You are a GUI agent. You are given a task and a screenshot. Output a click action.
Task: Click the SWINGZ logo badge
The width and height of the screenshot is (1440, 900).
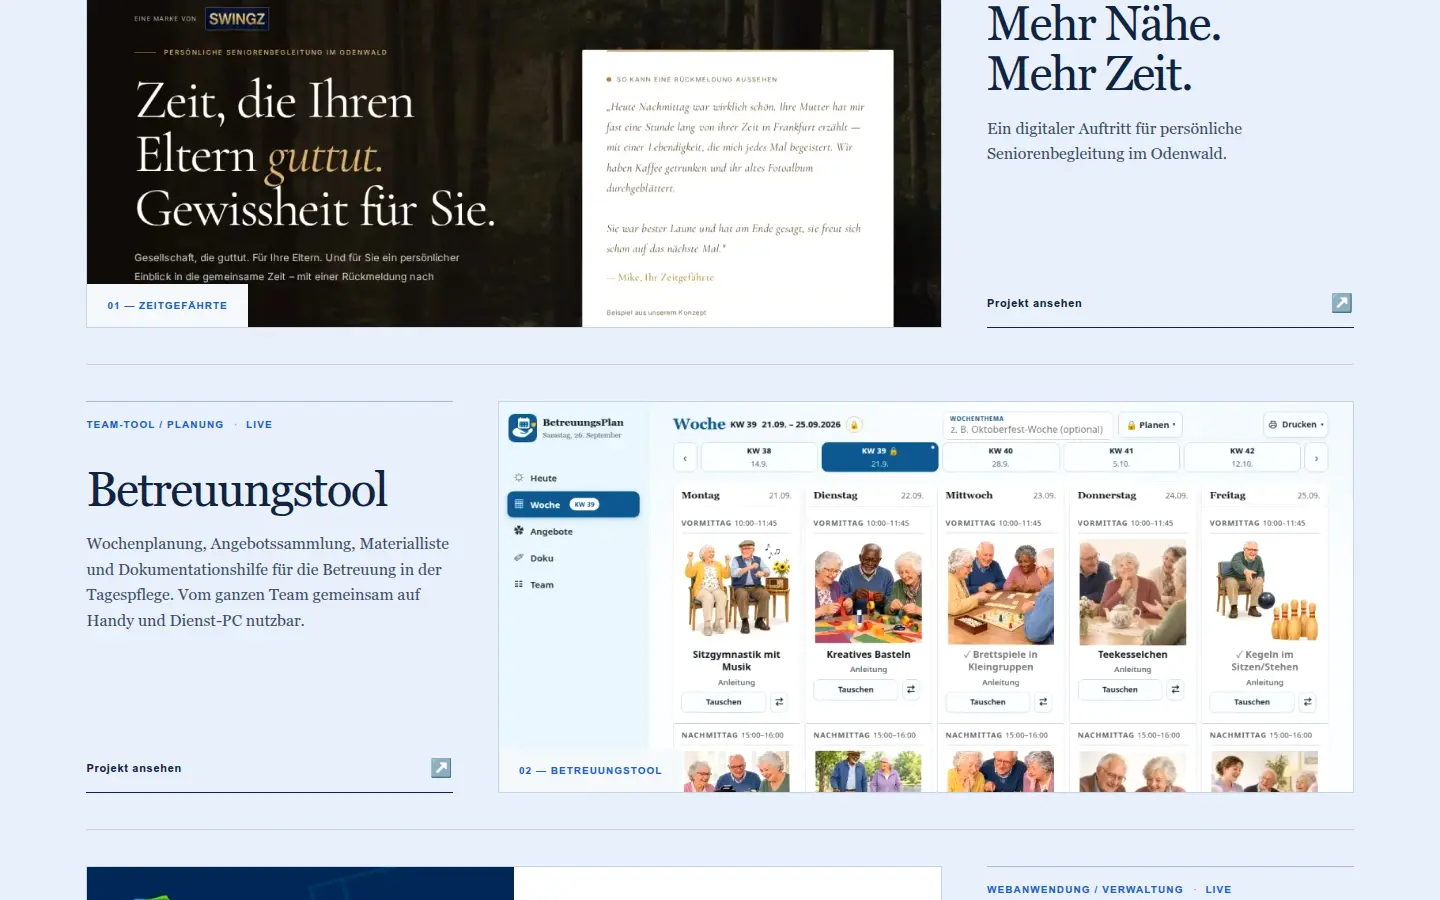point(237,18)
